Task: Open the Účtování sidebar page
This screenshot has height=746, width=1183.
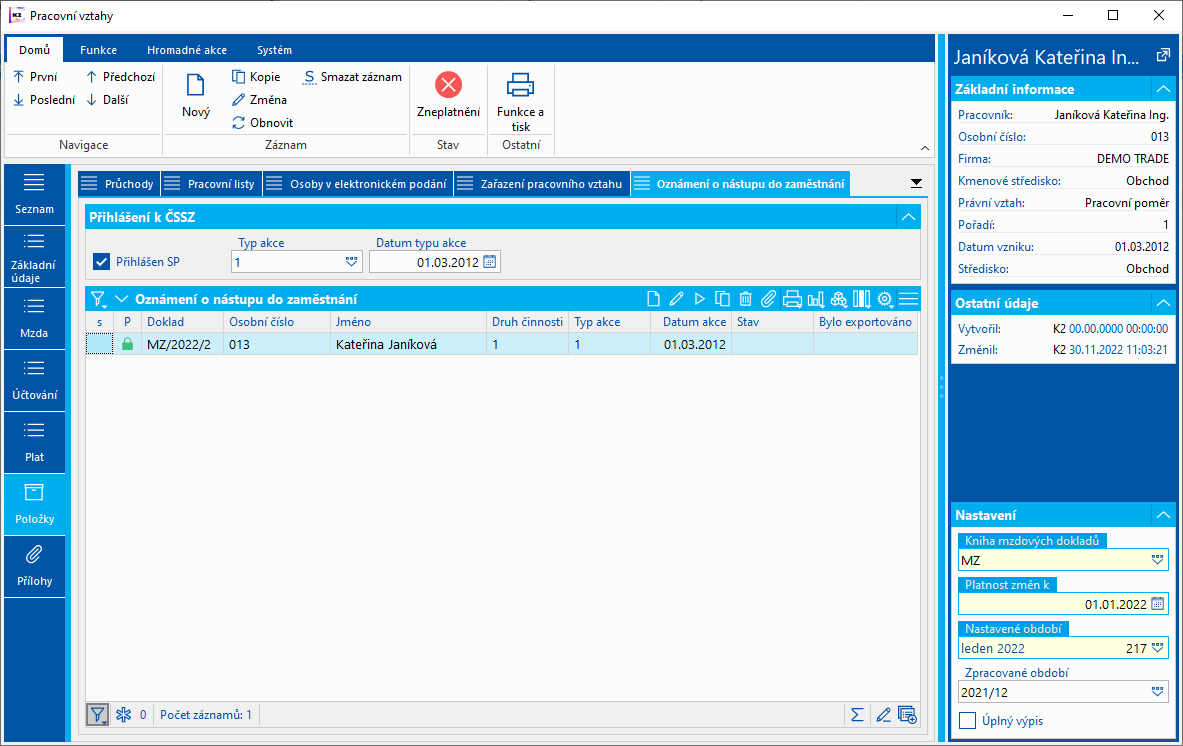Action: [35, 379]
